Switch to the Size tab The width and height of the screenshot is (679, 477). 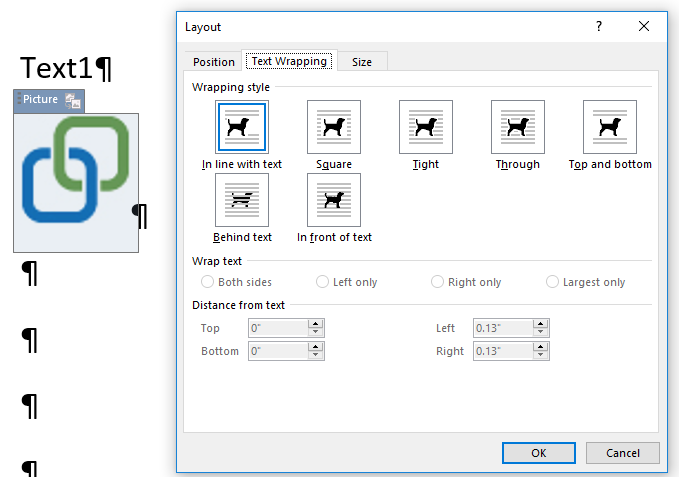[x=362, y=62]
